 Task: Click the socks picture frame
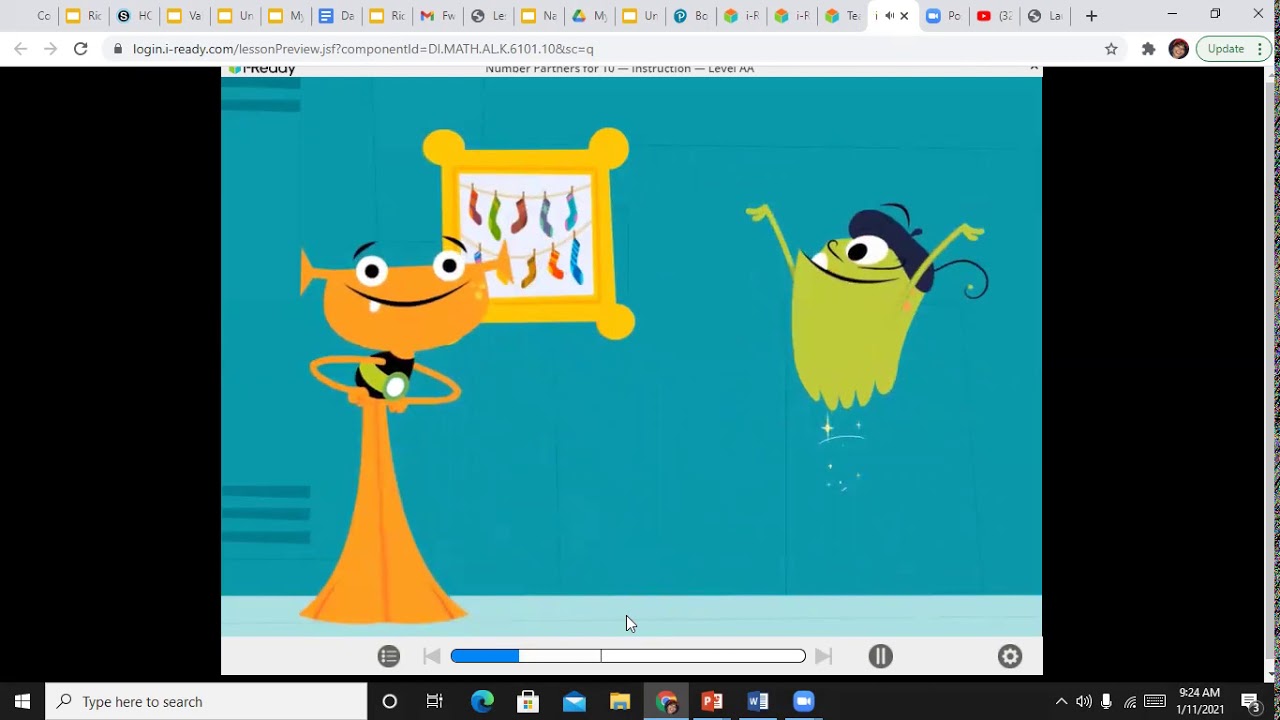tap(528, 233)
